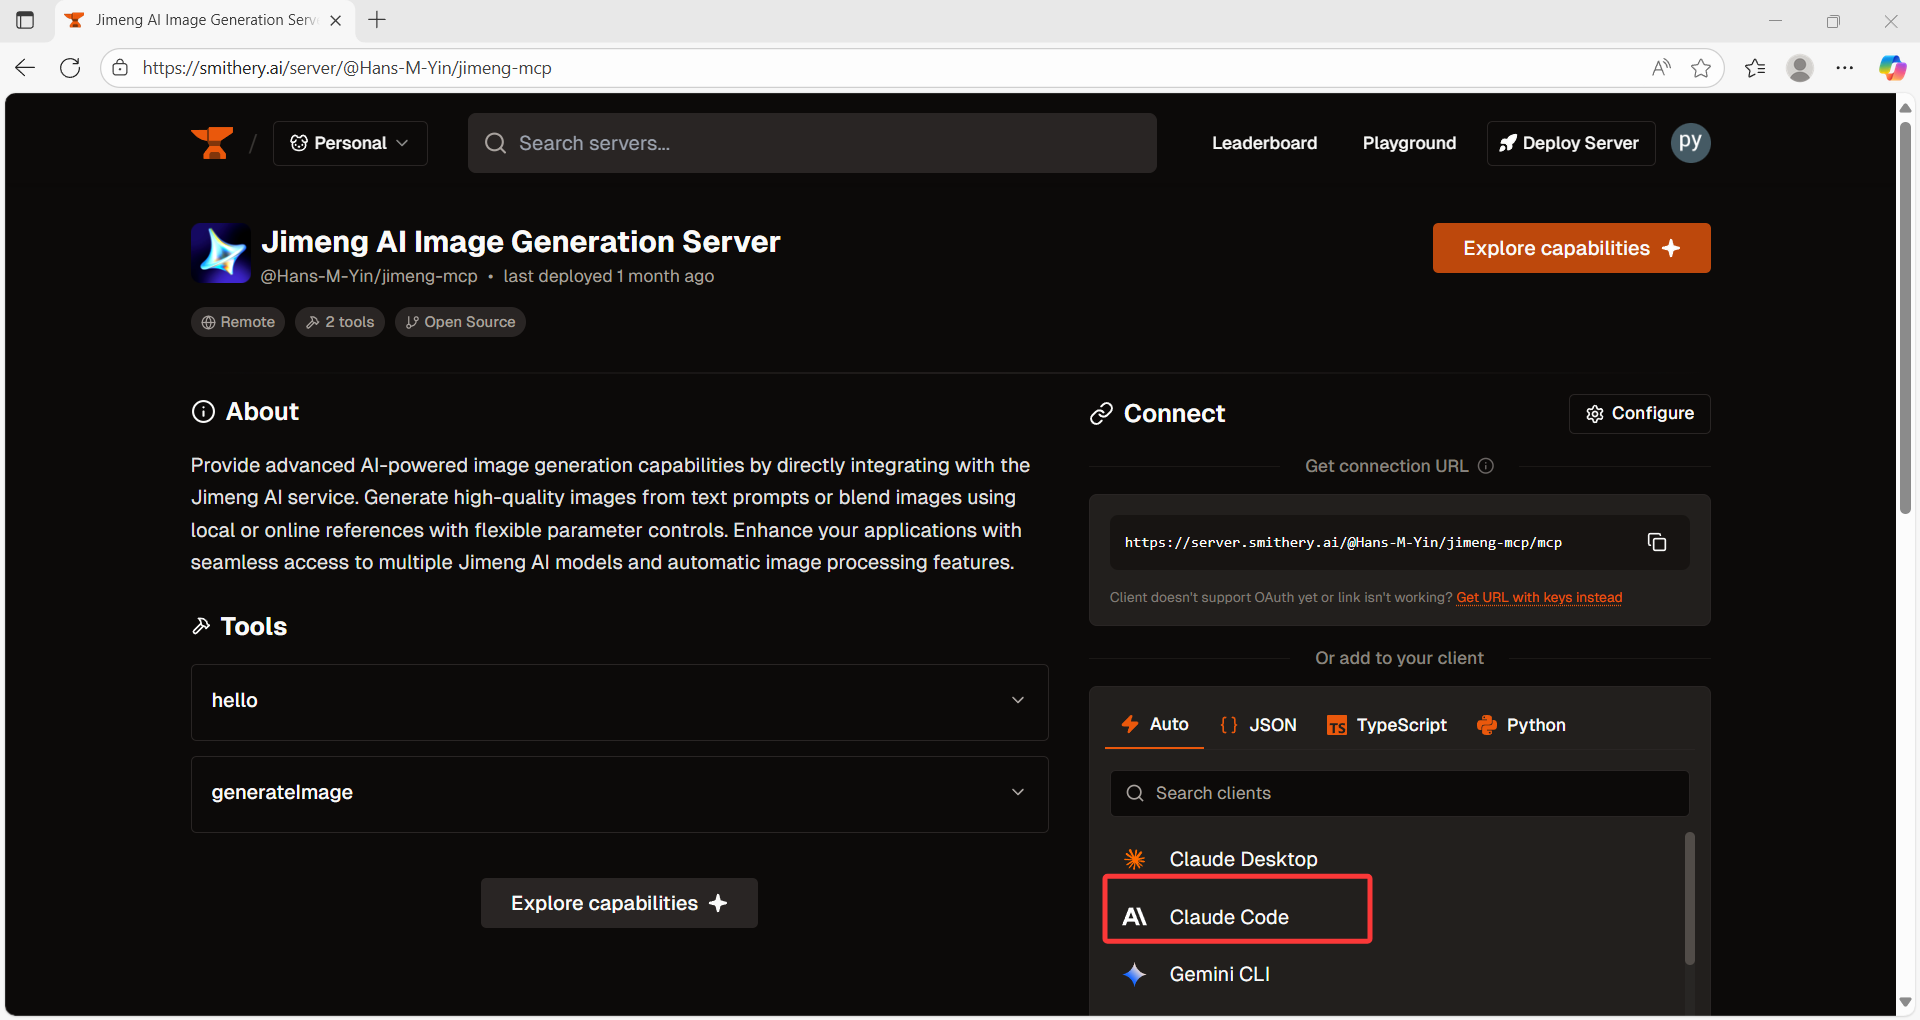Focus the Search clients field
This screenshot has width=1920, height=1020.
1399,793
